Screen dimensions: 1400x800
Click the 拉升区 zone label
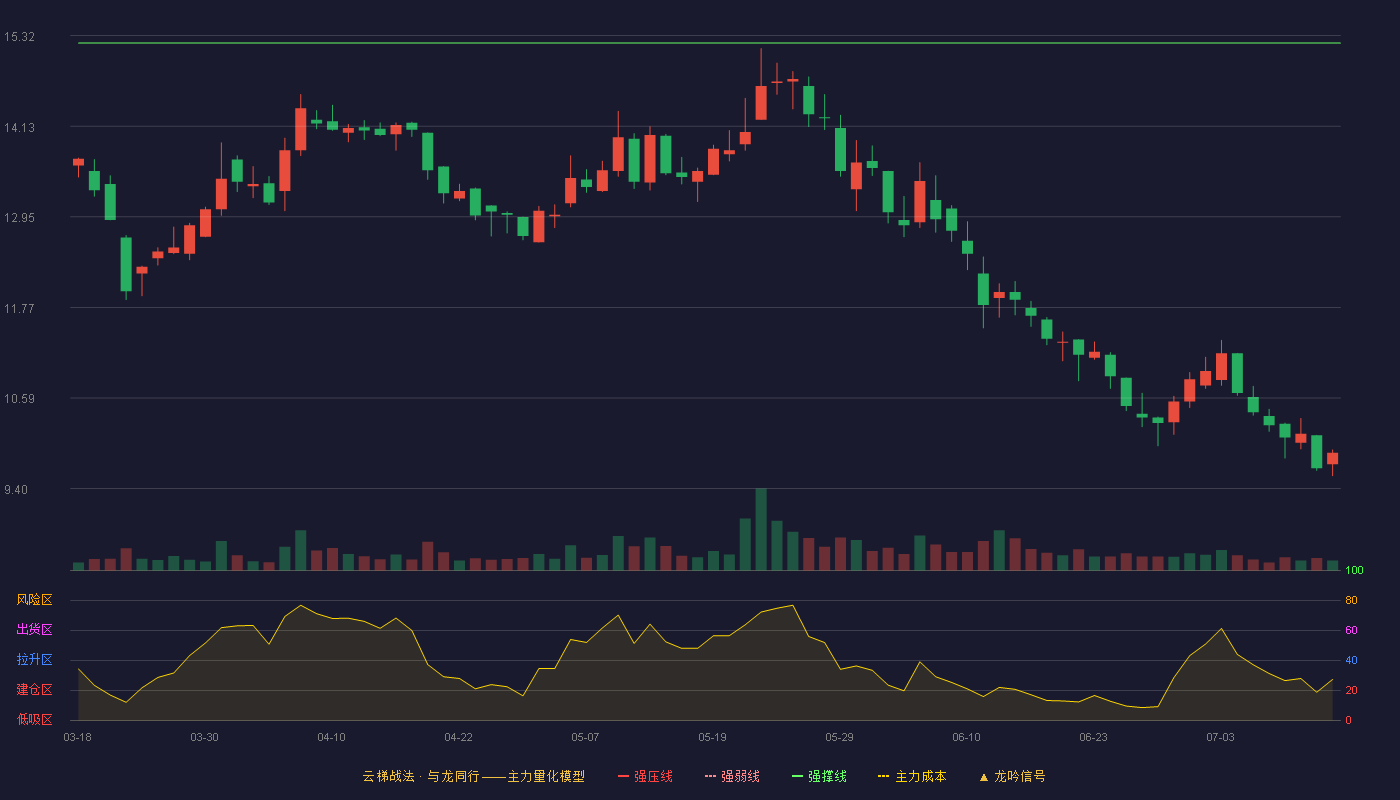pyautogui.click(x=34, y=660)
